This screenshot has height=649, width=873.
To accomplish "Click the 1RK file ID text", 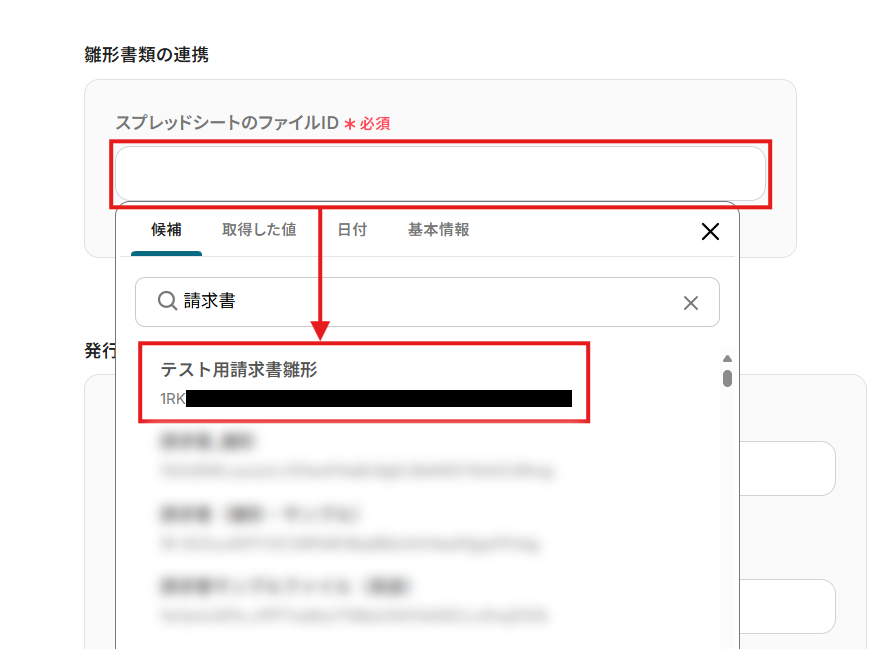I will point(173,399).
